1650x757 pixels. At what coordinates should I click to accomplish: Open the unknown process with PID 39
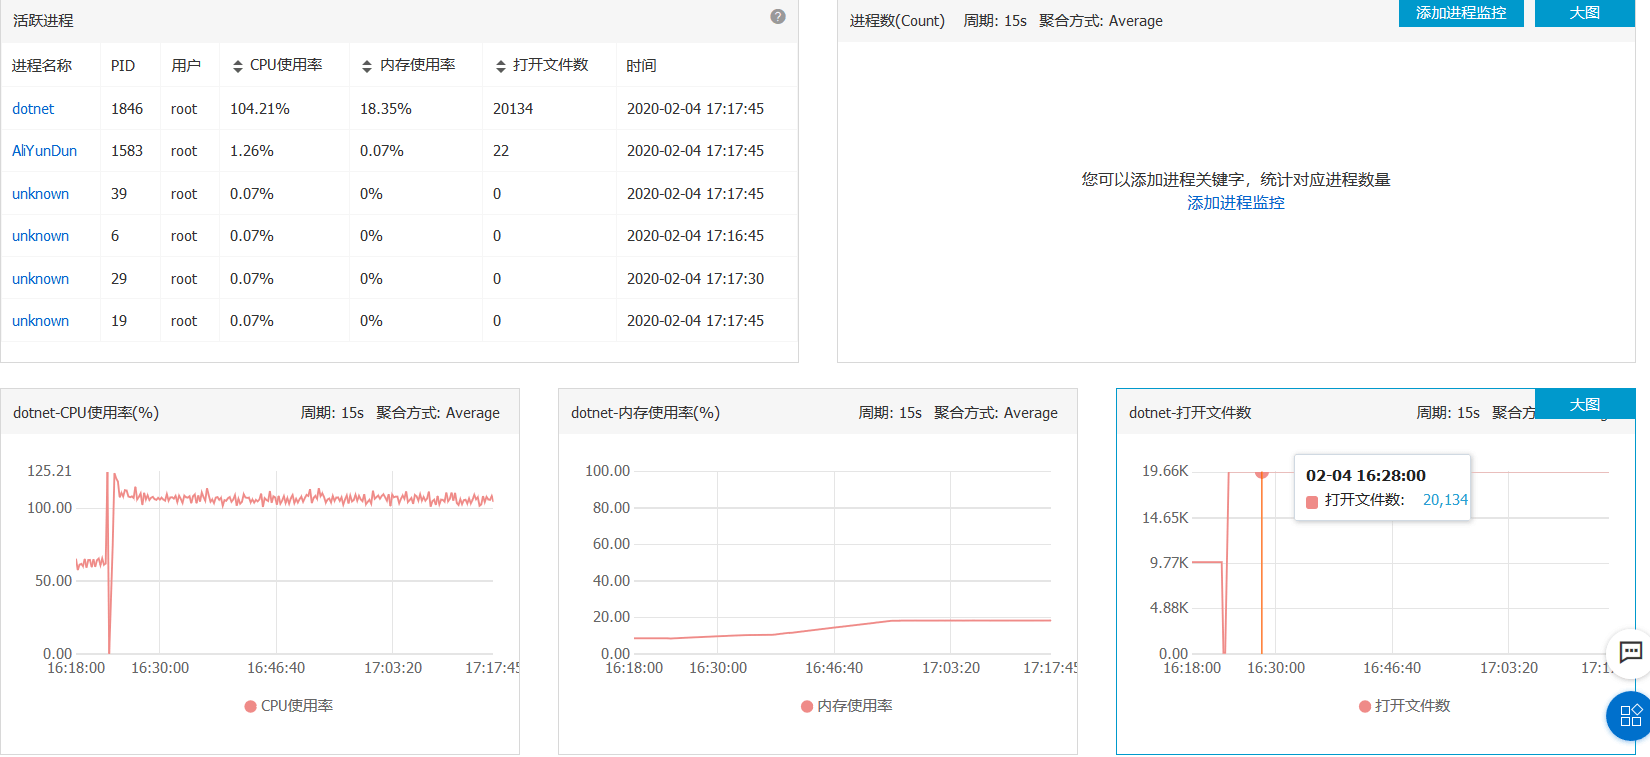click(40, 194)
